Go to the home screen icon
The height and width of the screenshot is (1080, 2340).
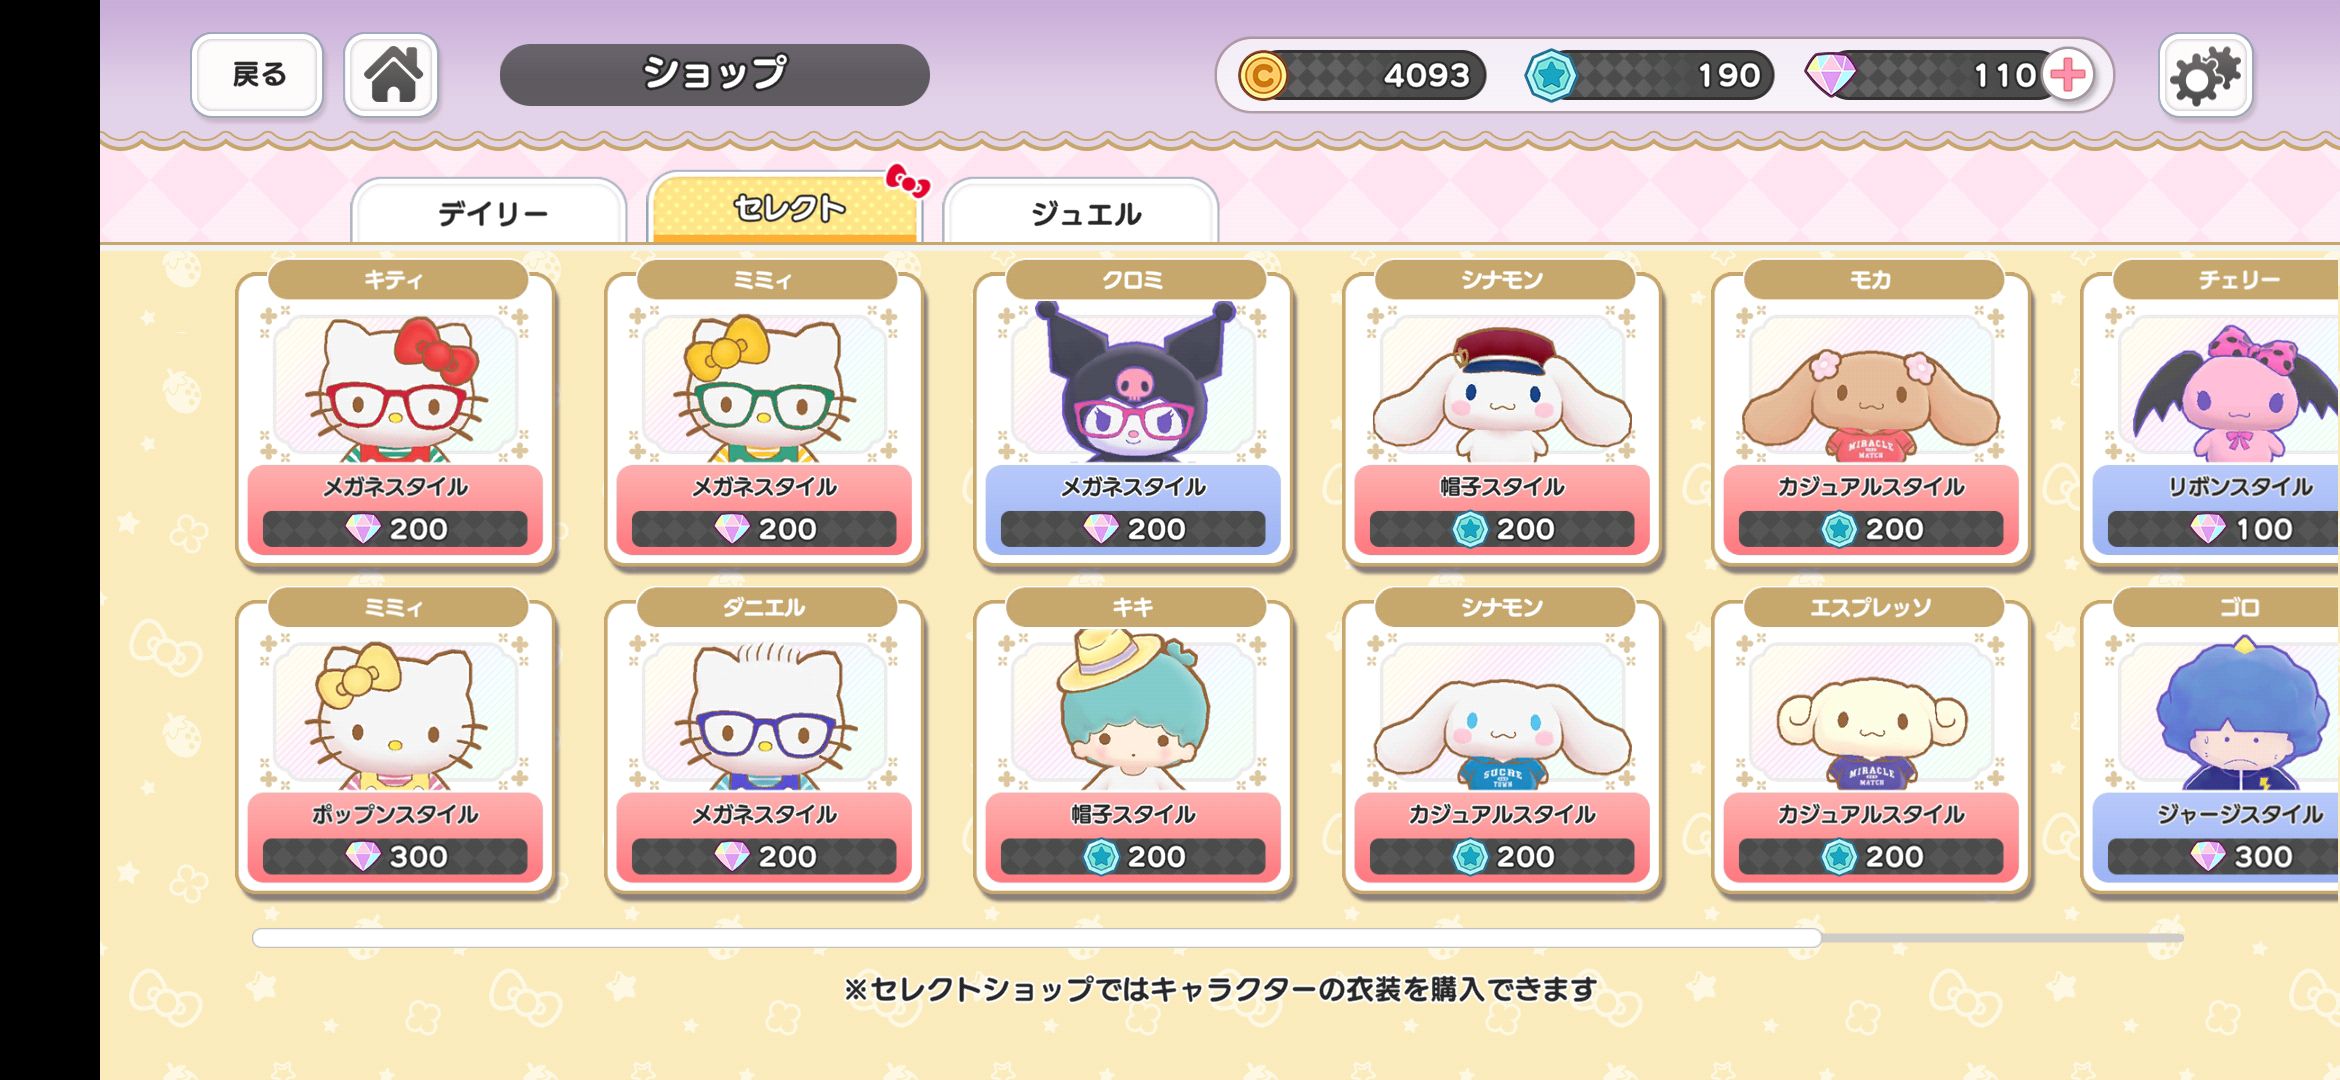click(392, 75)
